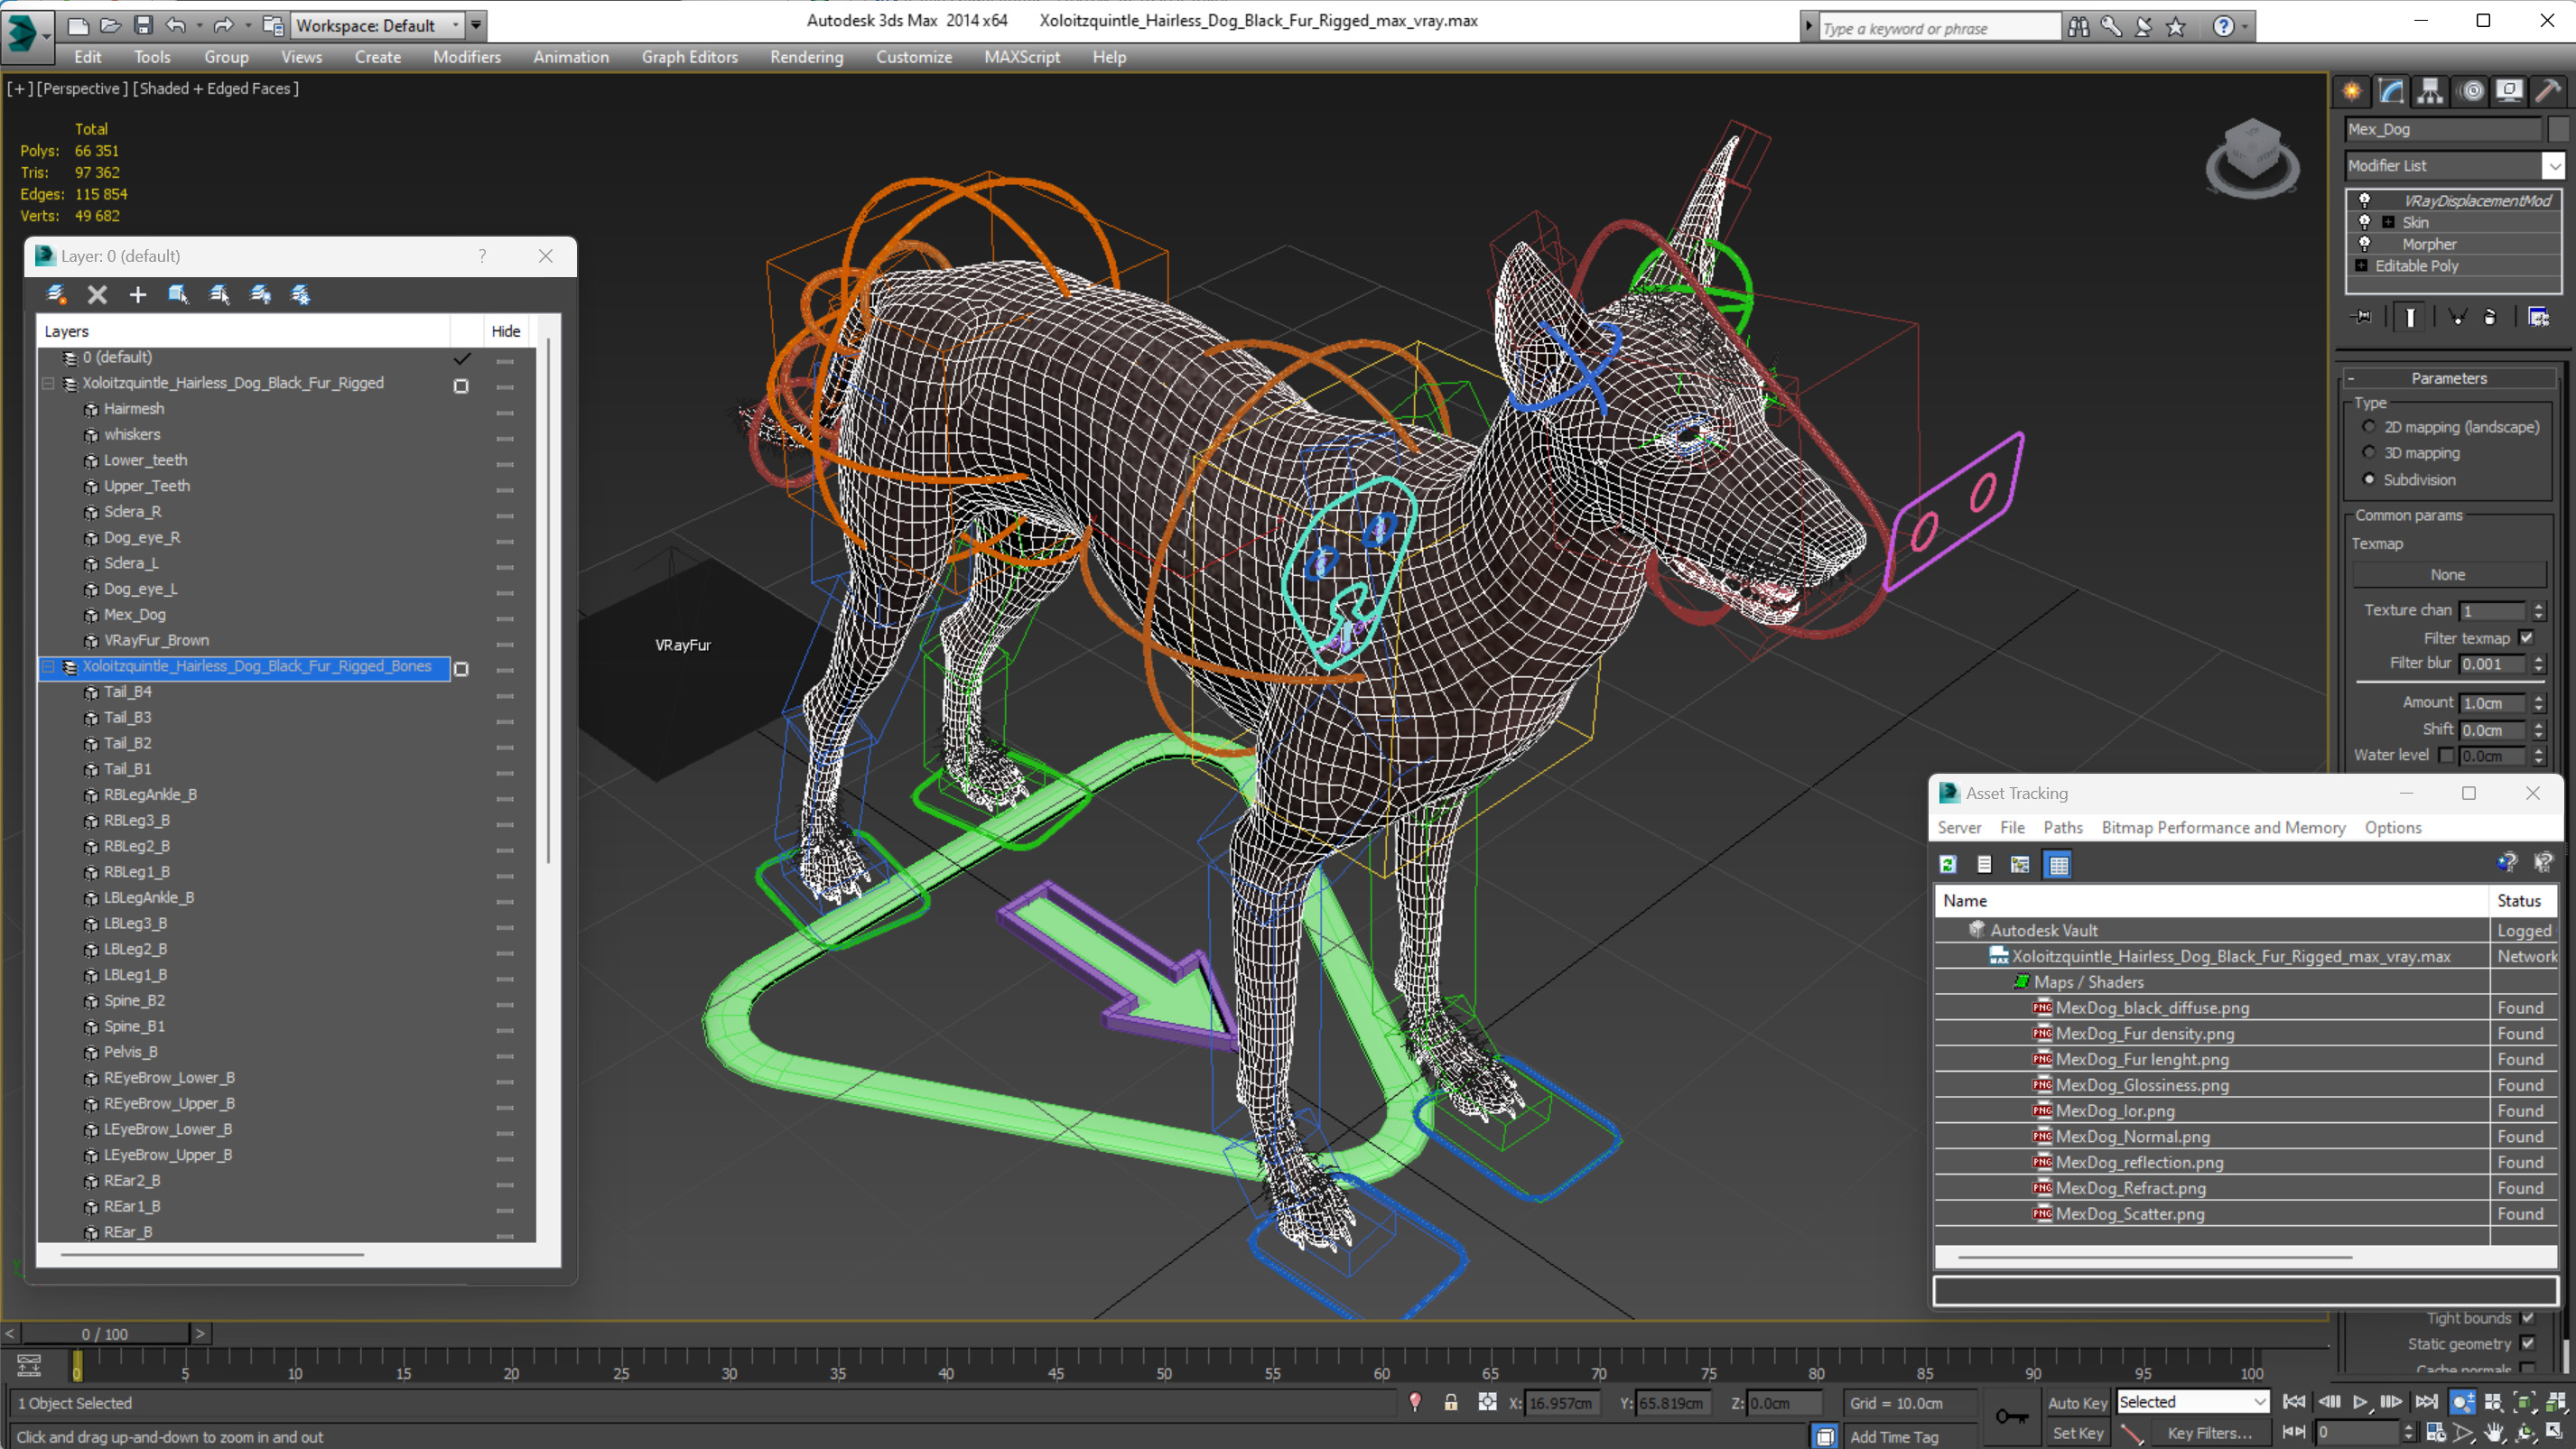Open the Hierarchy command panel tab
The width and height of the screenshot is (2576, 1449).
coord(2430,92)
